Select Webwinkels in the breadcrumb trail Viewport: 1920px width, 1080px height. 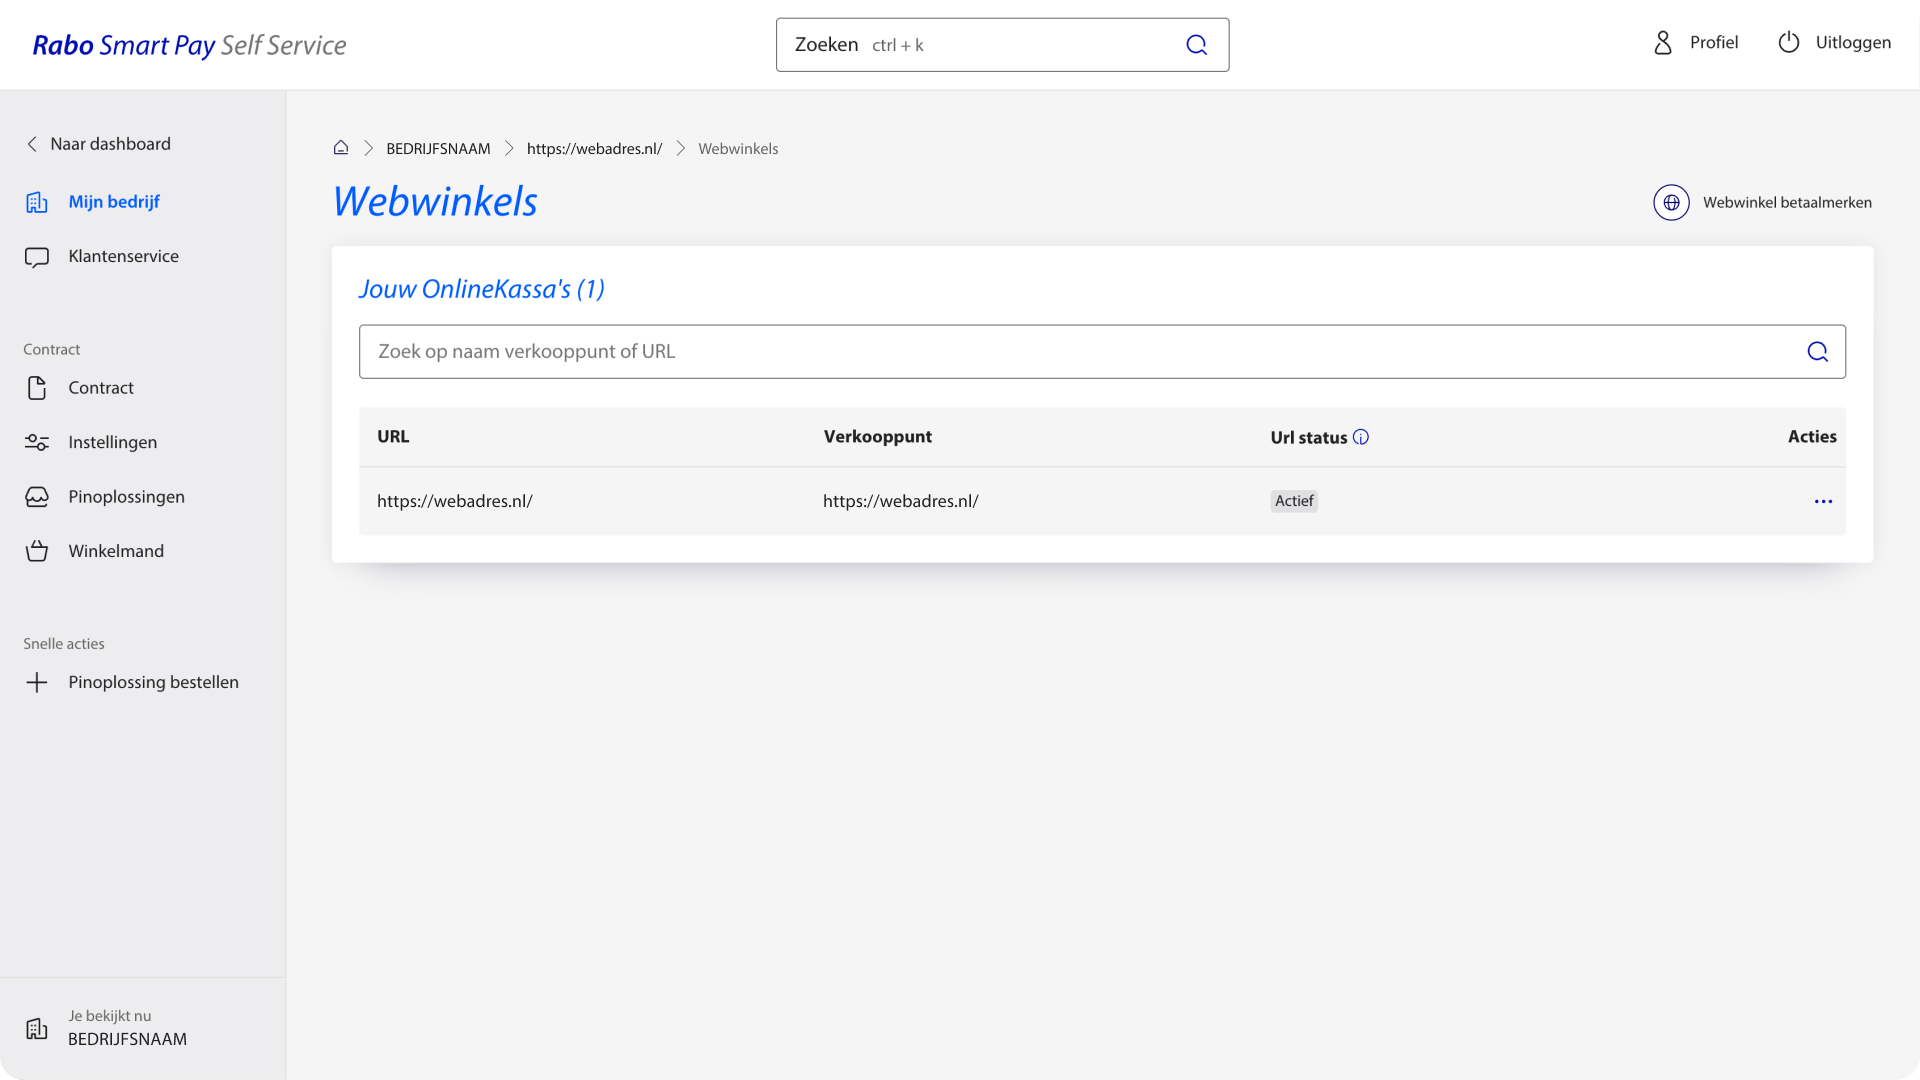(x=738, y=148)
